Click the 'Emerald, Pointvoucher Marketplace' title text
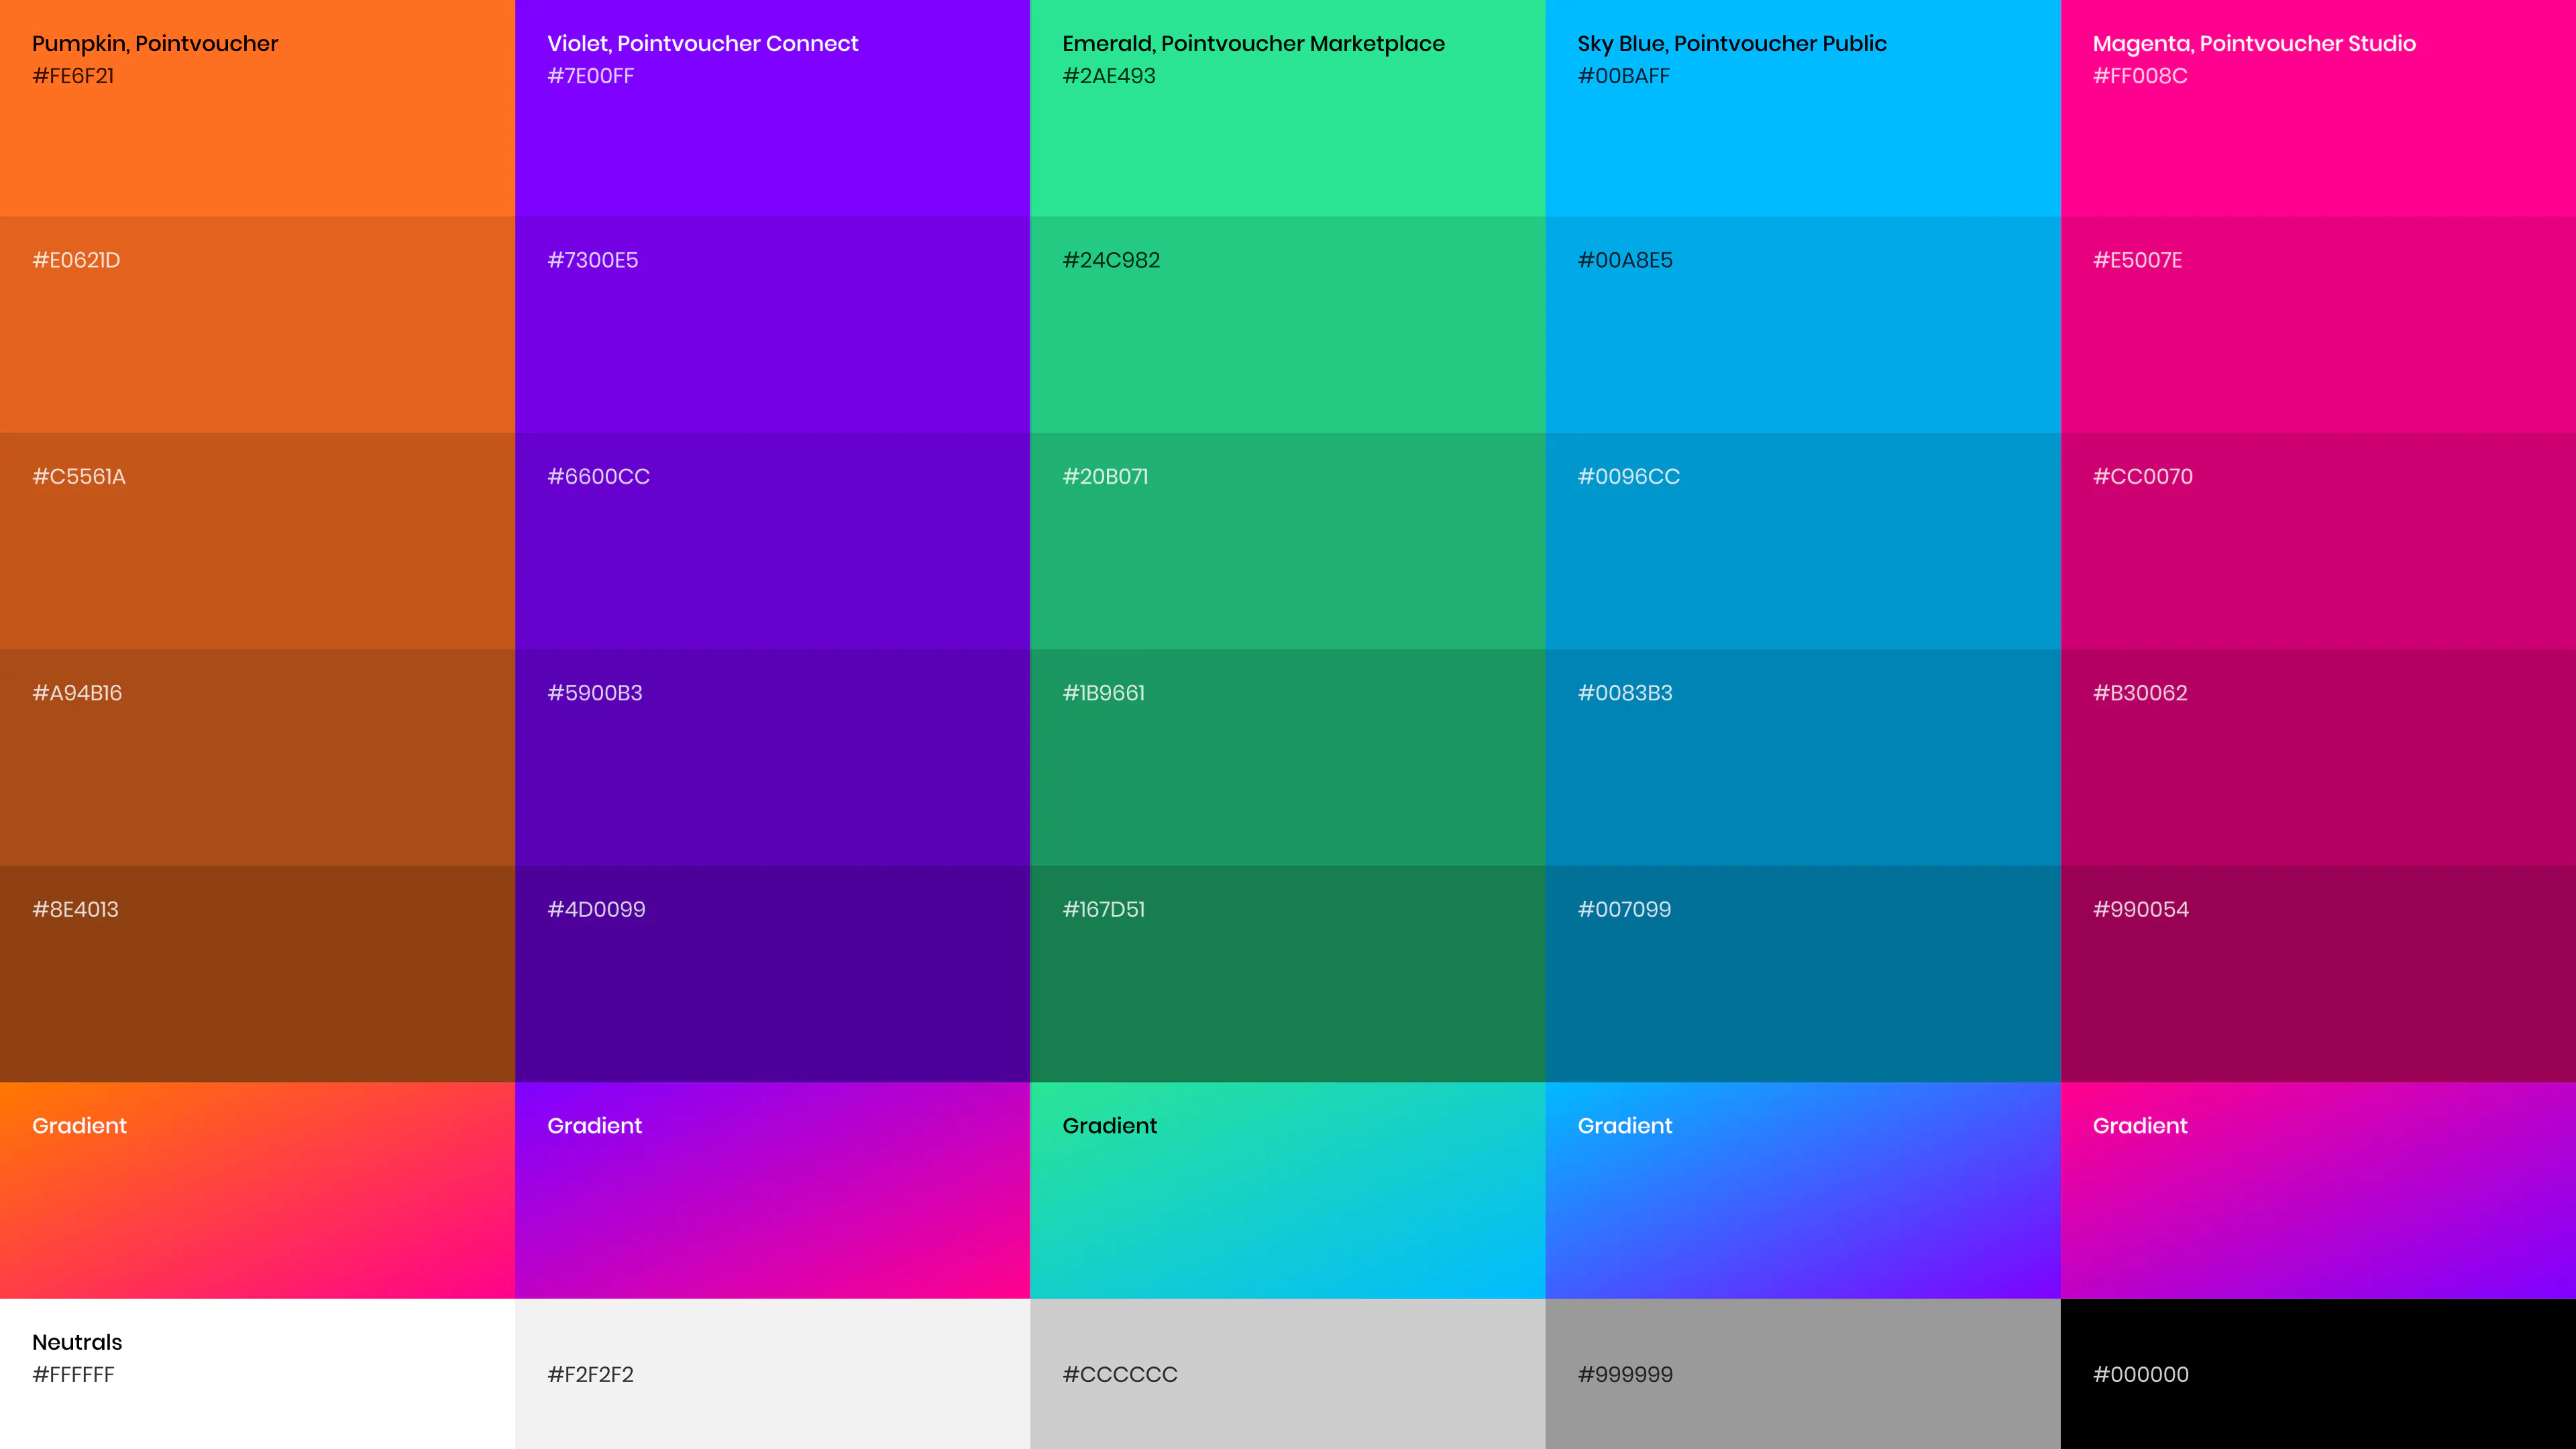Image resolution: width=2576 pixels, height=1449 pixels. coord(1253,44)
